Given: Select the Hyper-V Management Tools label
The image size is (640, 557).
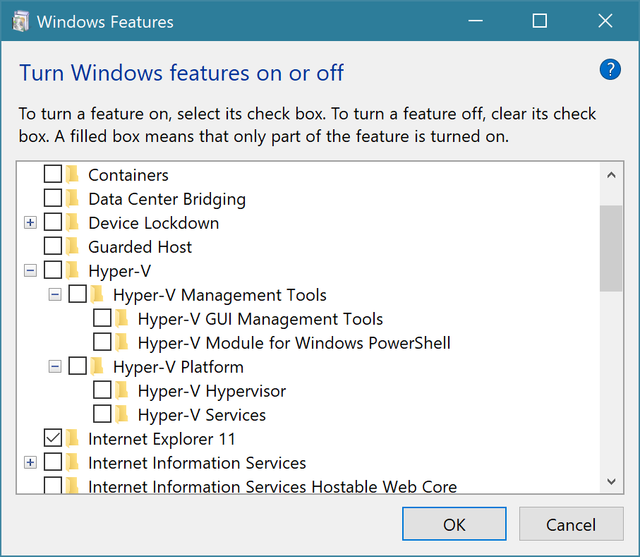Looking at the screenshot, I should (220, 295).
